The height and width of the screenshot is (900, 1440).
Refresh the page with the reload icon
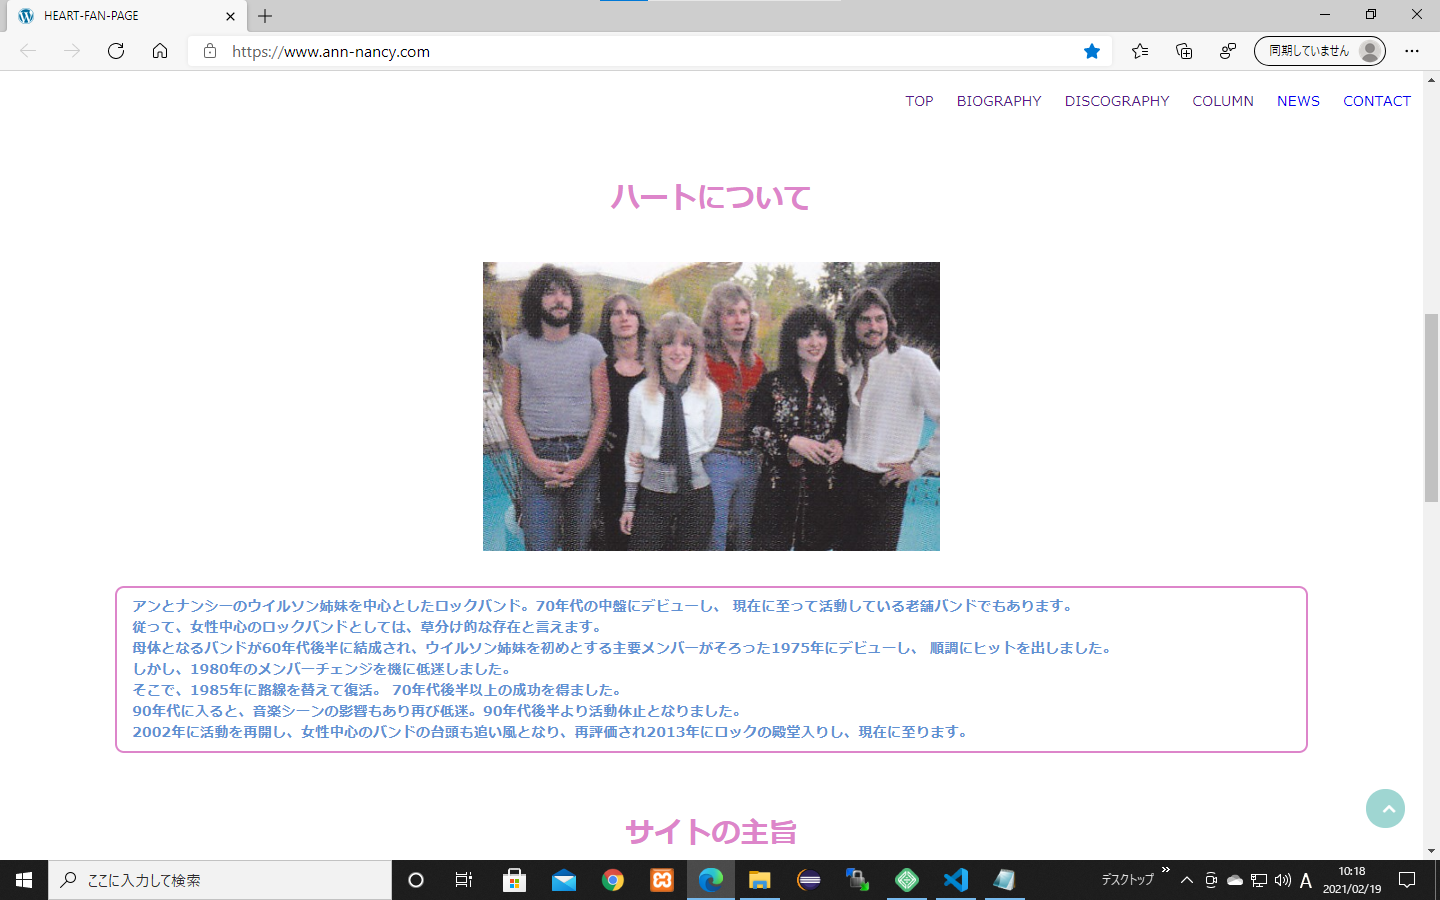(116, 51)
